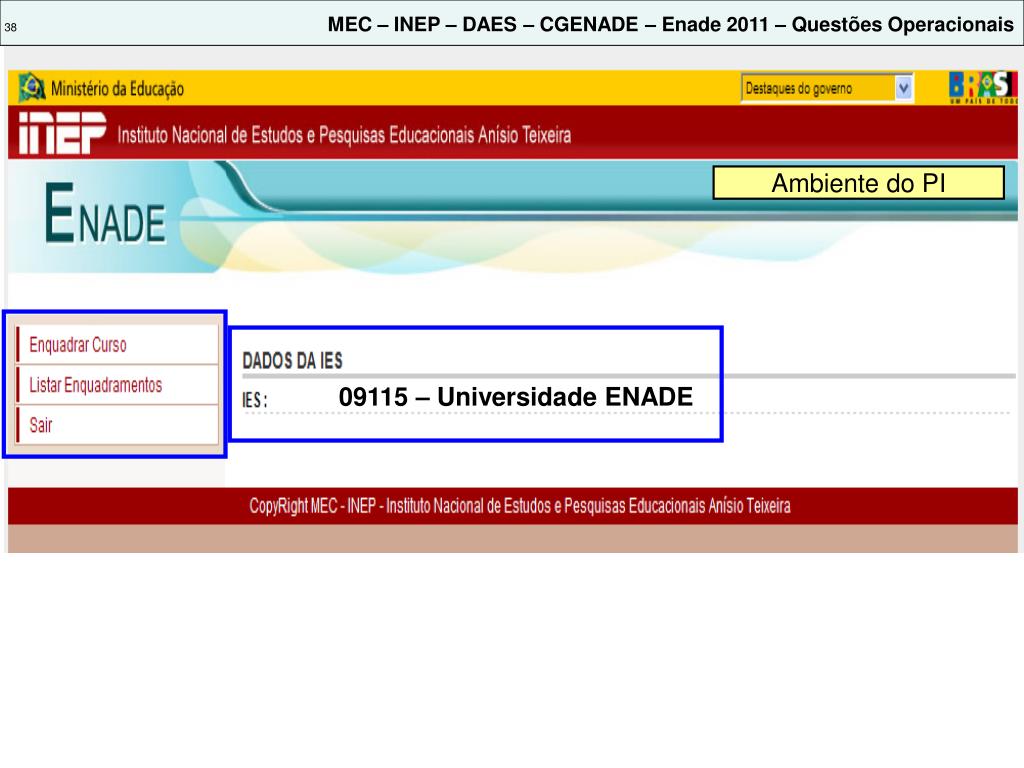The width and height of the screenshot is (1024, 768).
Task: Open the Enquadrar Curso menu item
Action: click(x=117, y=345)
